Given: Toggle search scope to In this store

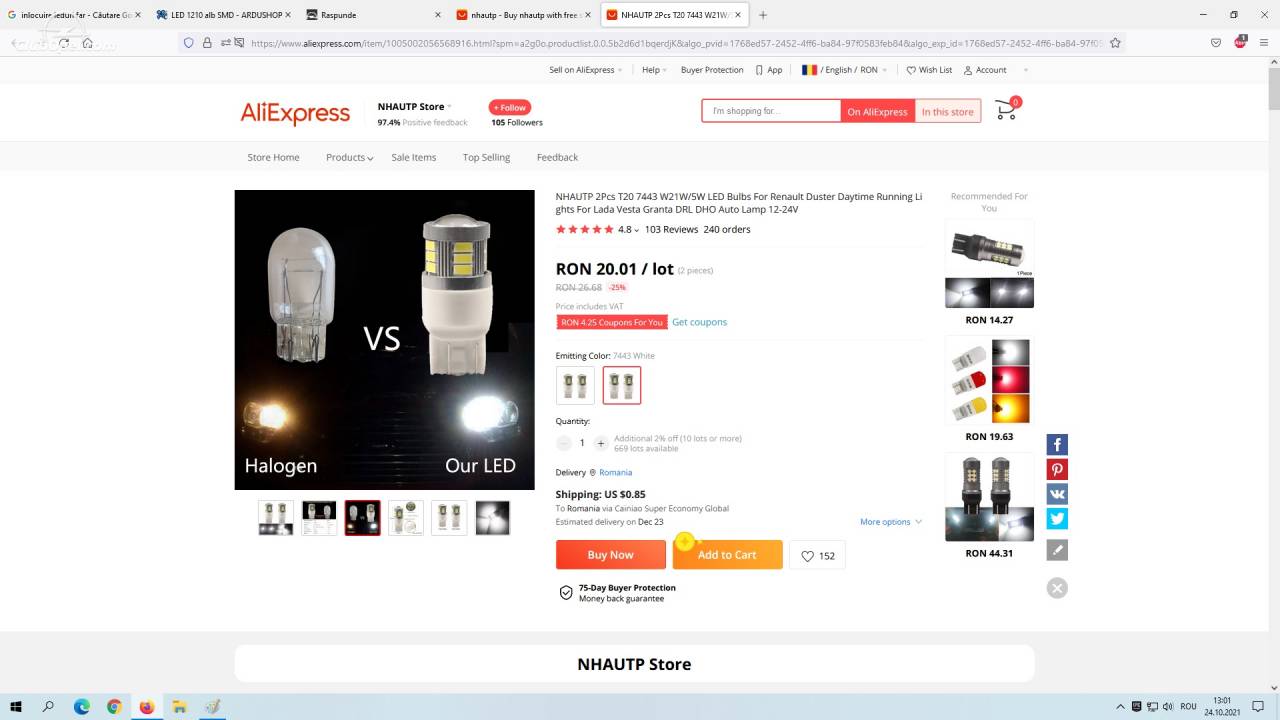Looking at the screenshot, I should pyautogui.click(x=947, y=112).
